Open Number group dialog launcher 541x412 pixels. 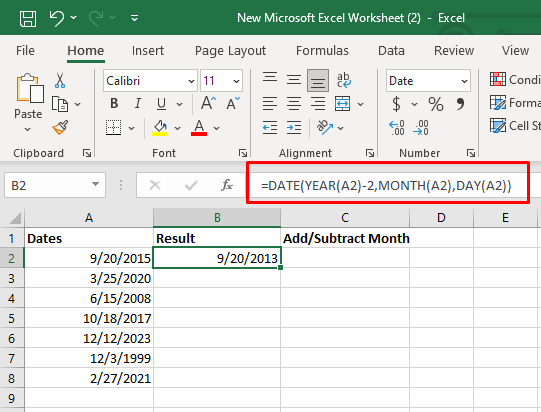click(471, 153)
